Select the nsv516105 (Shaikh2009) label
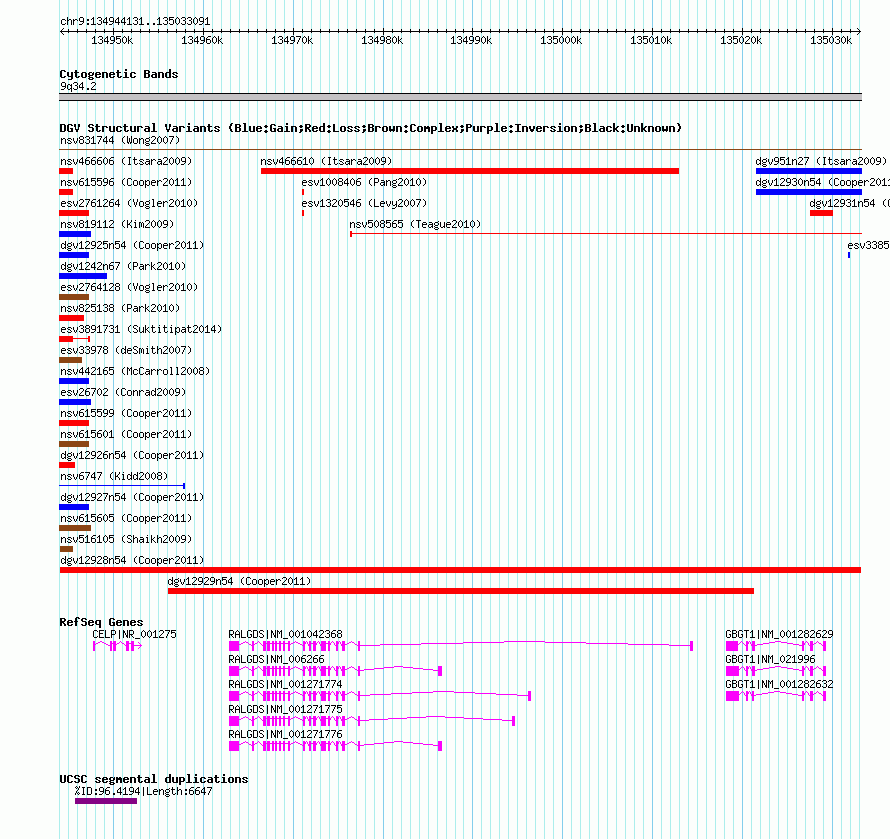The image size is (890, 839). 126,539
